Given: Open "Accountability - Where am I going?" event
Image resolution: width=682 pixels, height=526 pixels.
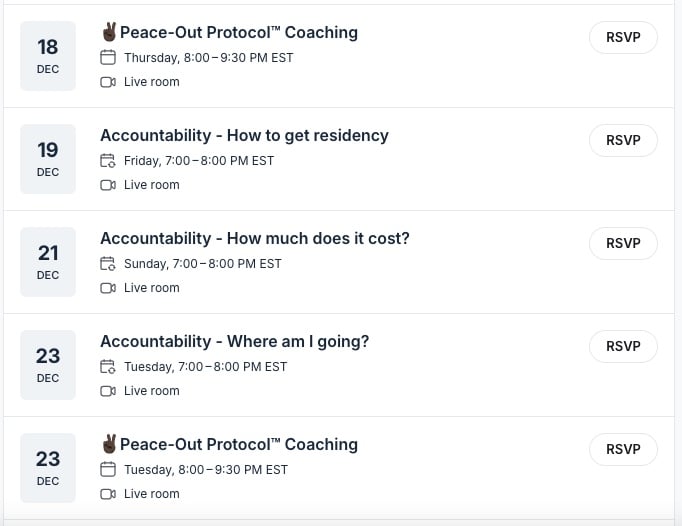Looking at the screenshot, I should (234, 342).
